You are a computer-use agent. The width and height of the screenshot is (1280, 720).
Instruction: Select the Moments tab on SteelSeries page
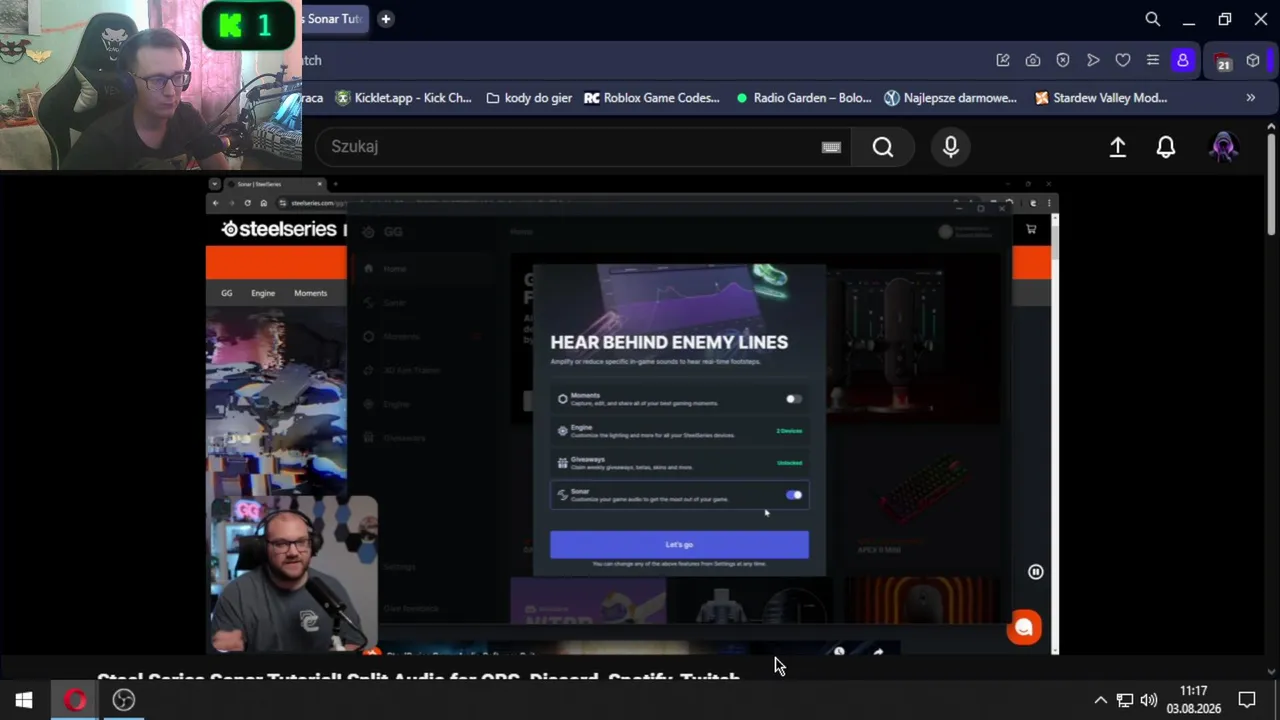pyautogui.click(x=310, y=293)
